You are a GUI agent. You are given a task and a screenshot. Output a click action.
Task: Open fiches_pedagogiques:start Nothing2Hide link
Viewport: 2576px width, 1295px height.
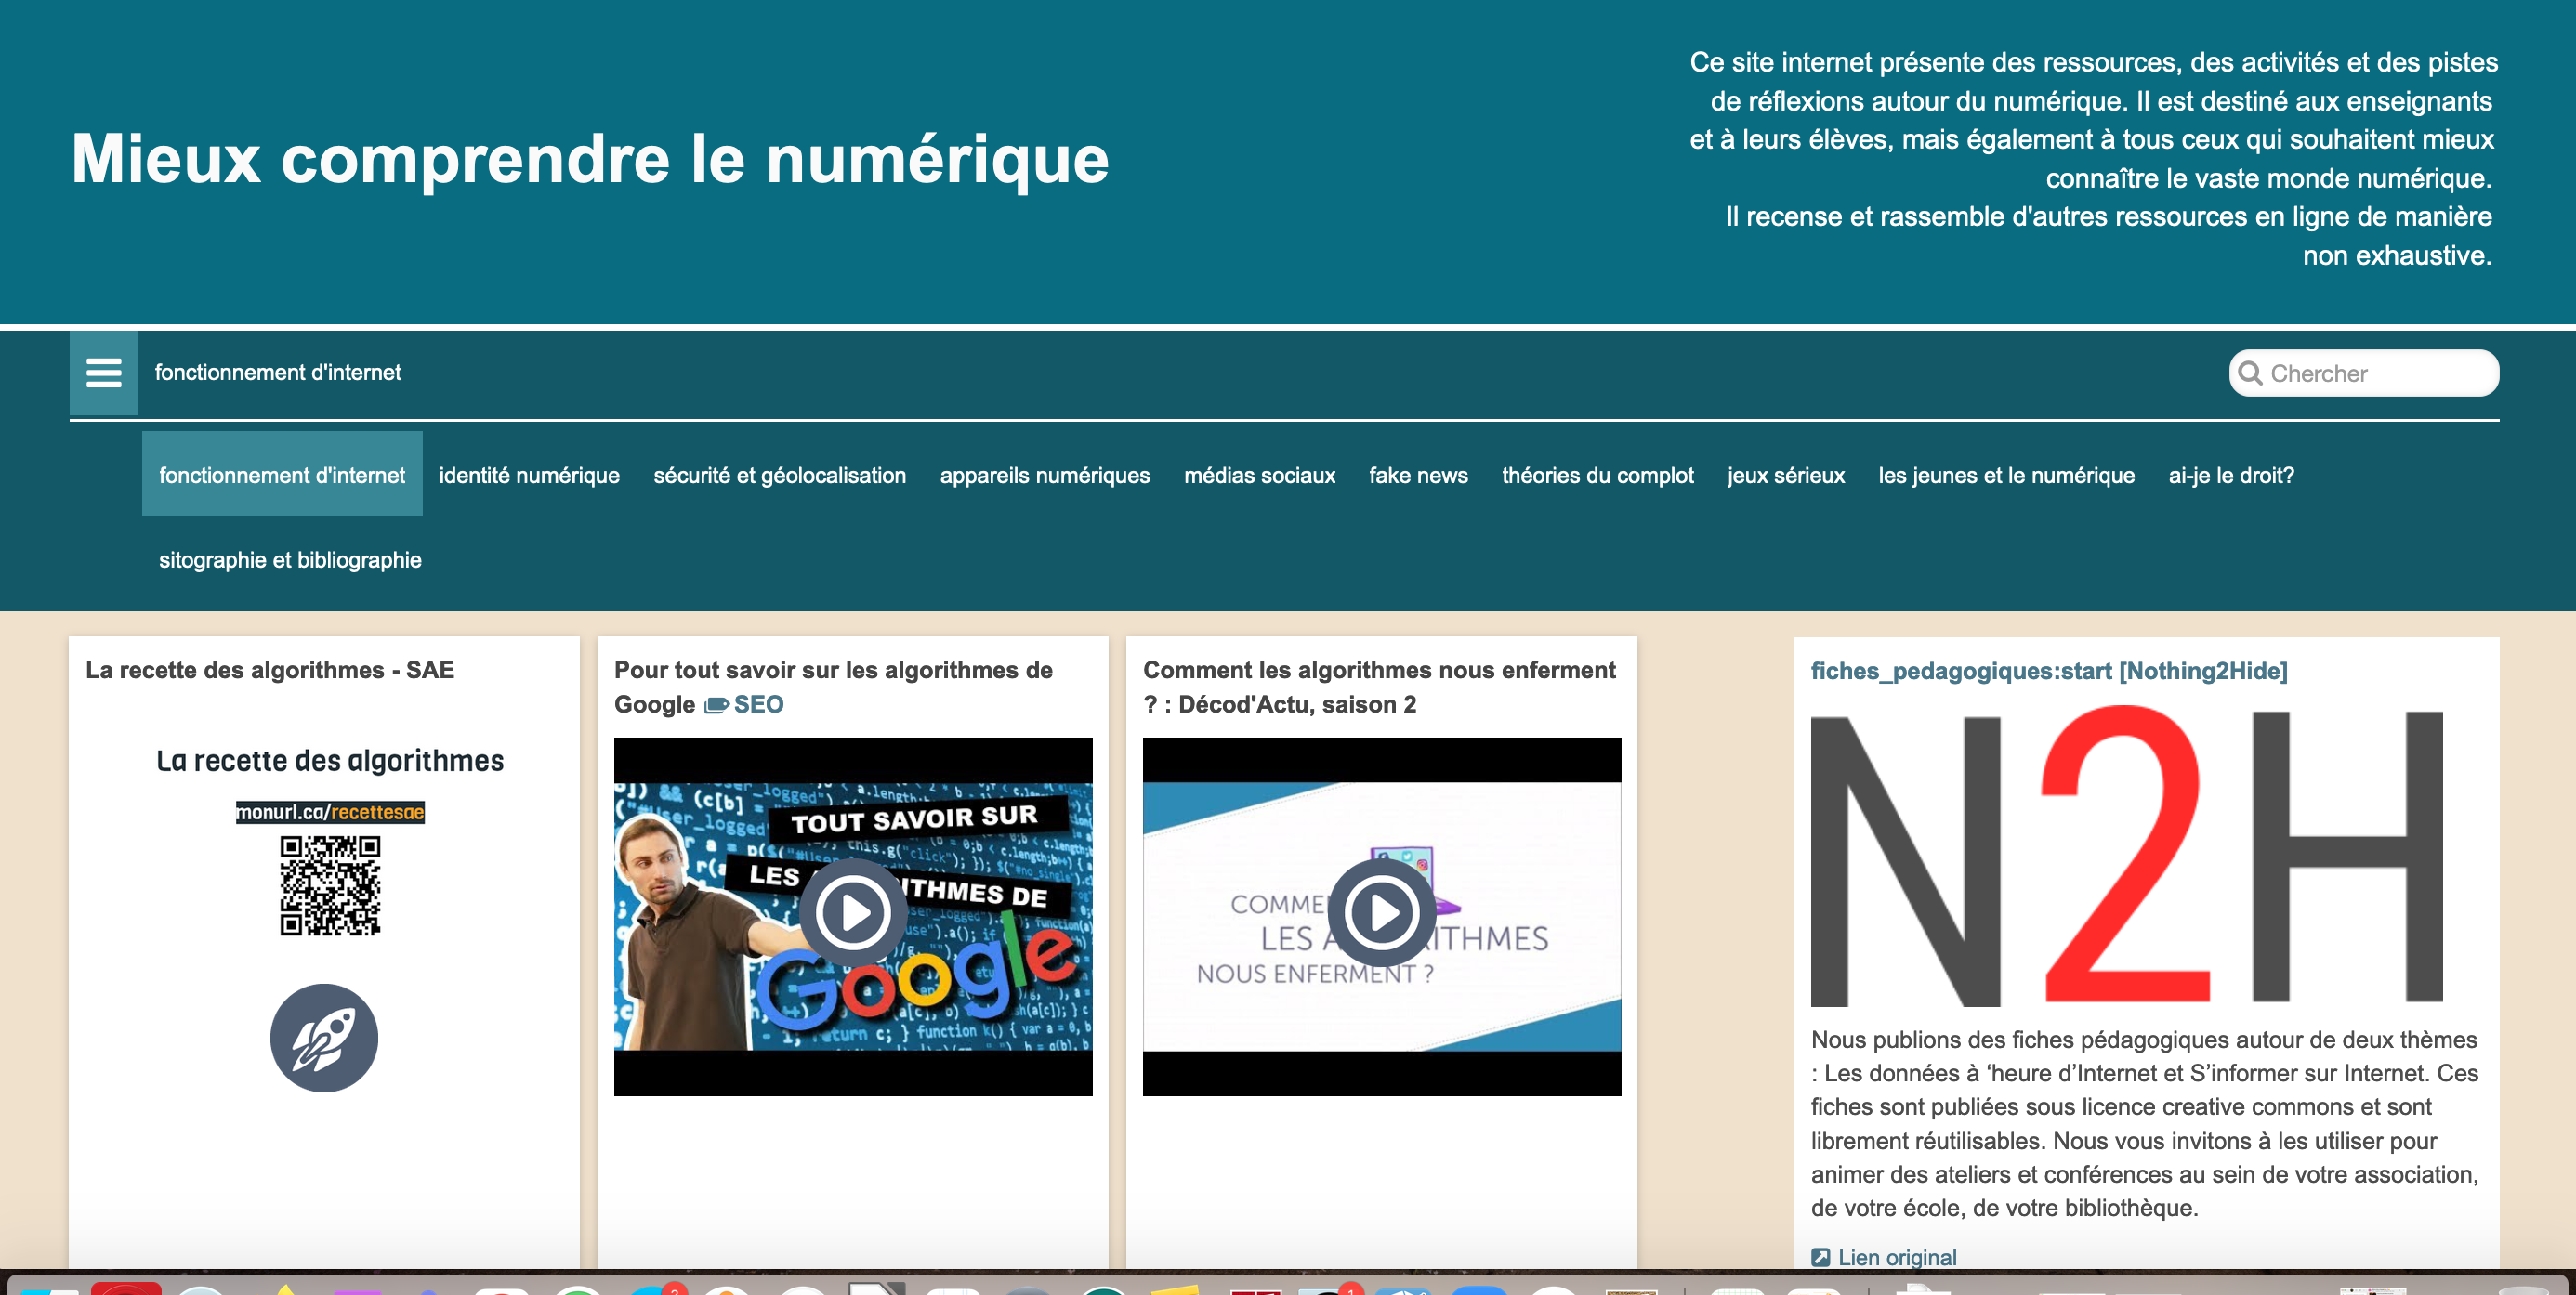click(x=2048, y=671)
